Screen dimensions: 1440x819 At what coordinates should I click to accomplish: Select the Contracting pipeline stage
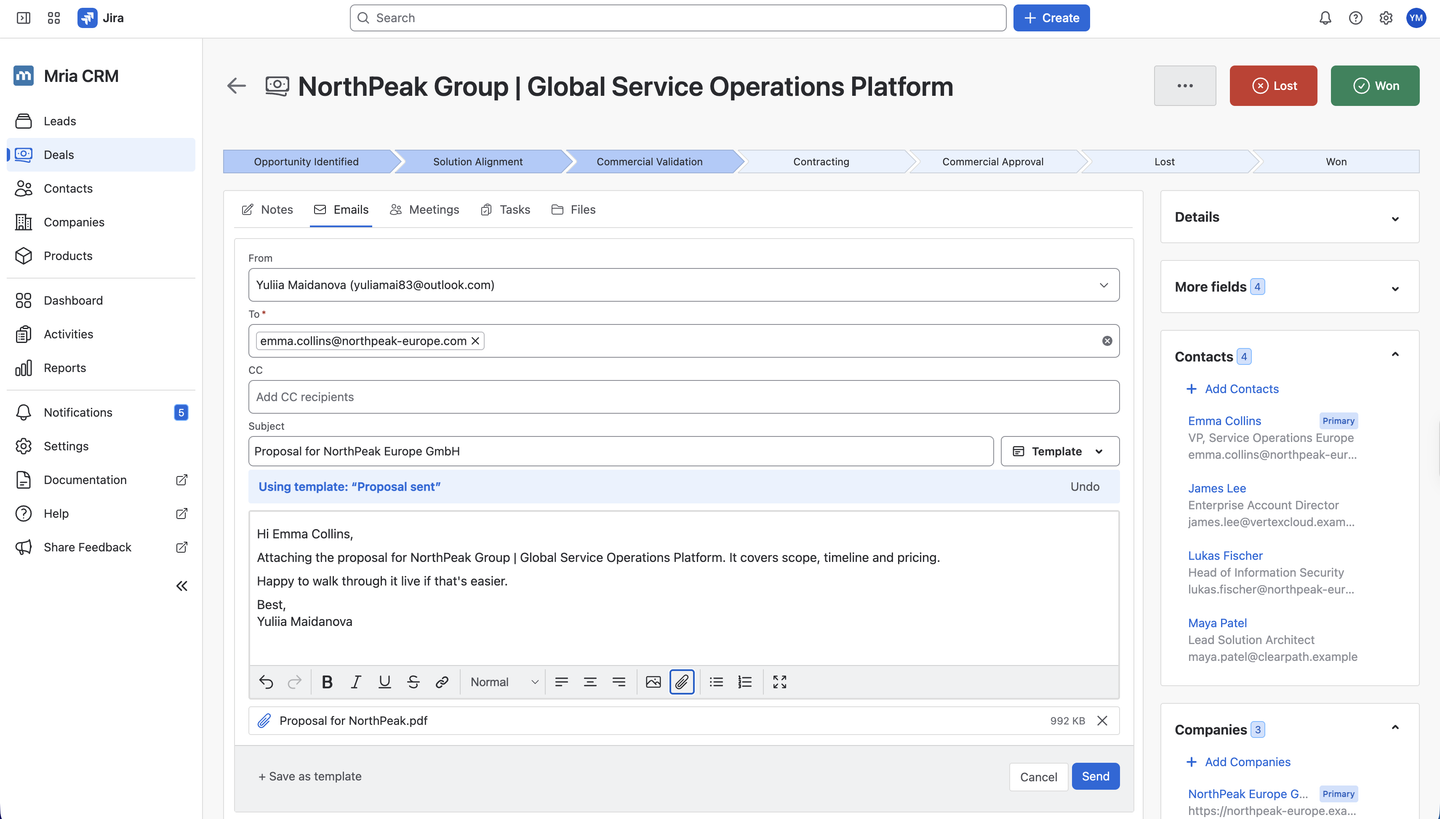[821, 162]
